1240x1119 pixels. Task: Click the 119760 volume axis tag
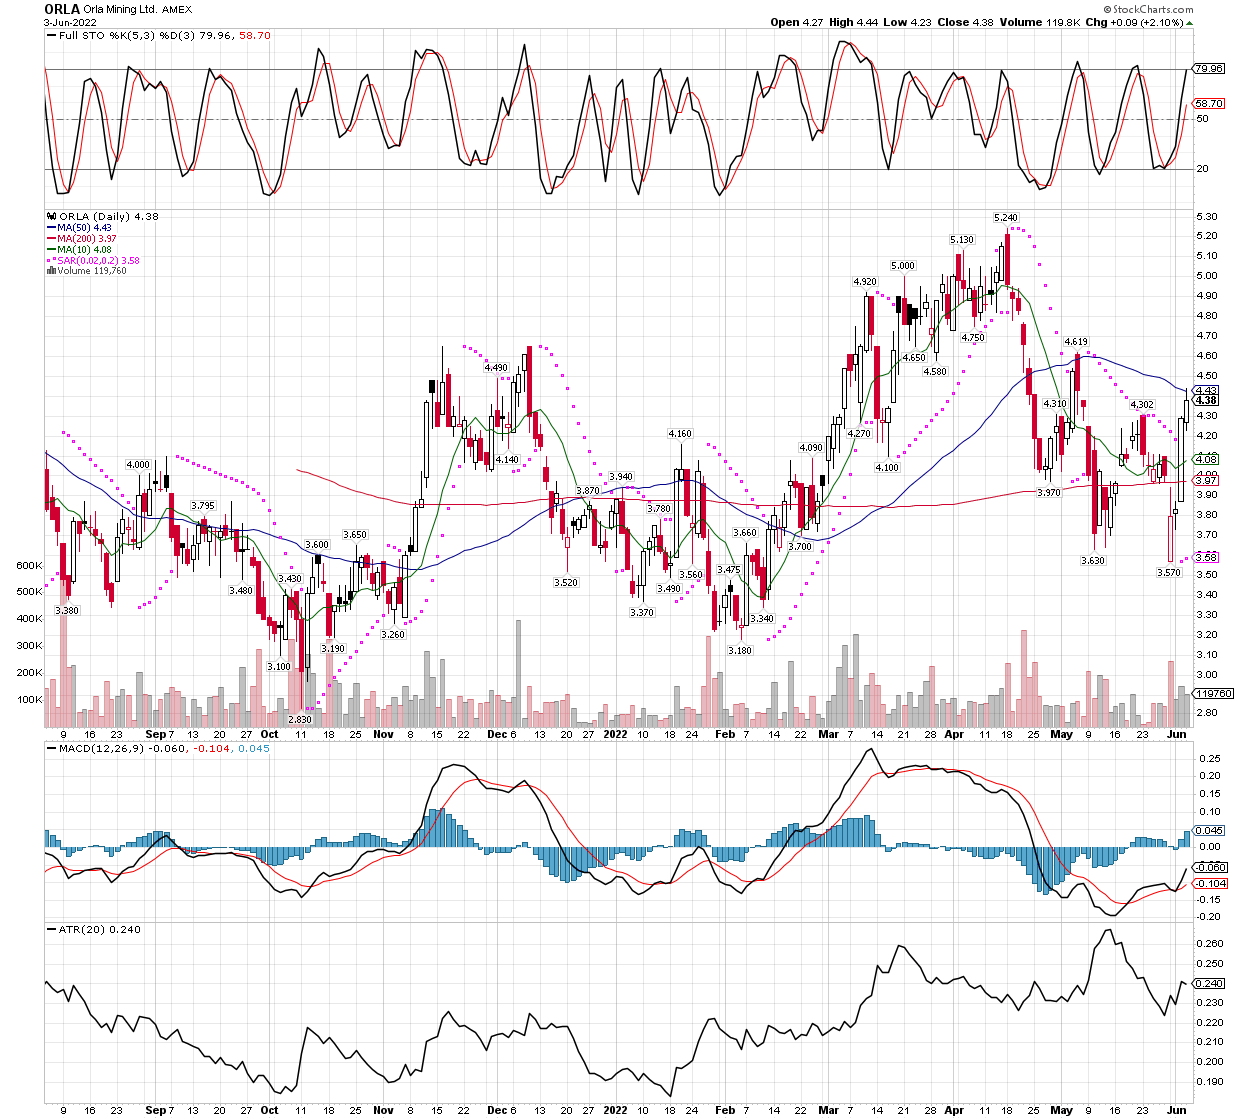1214,694
